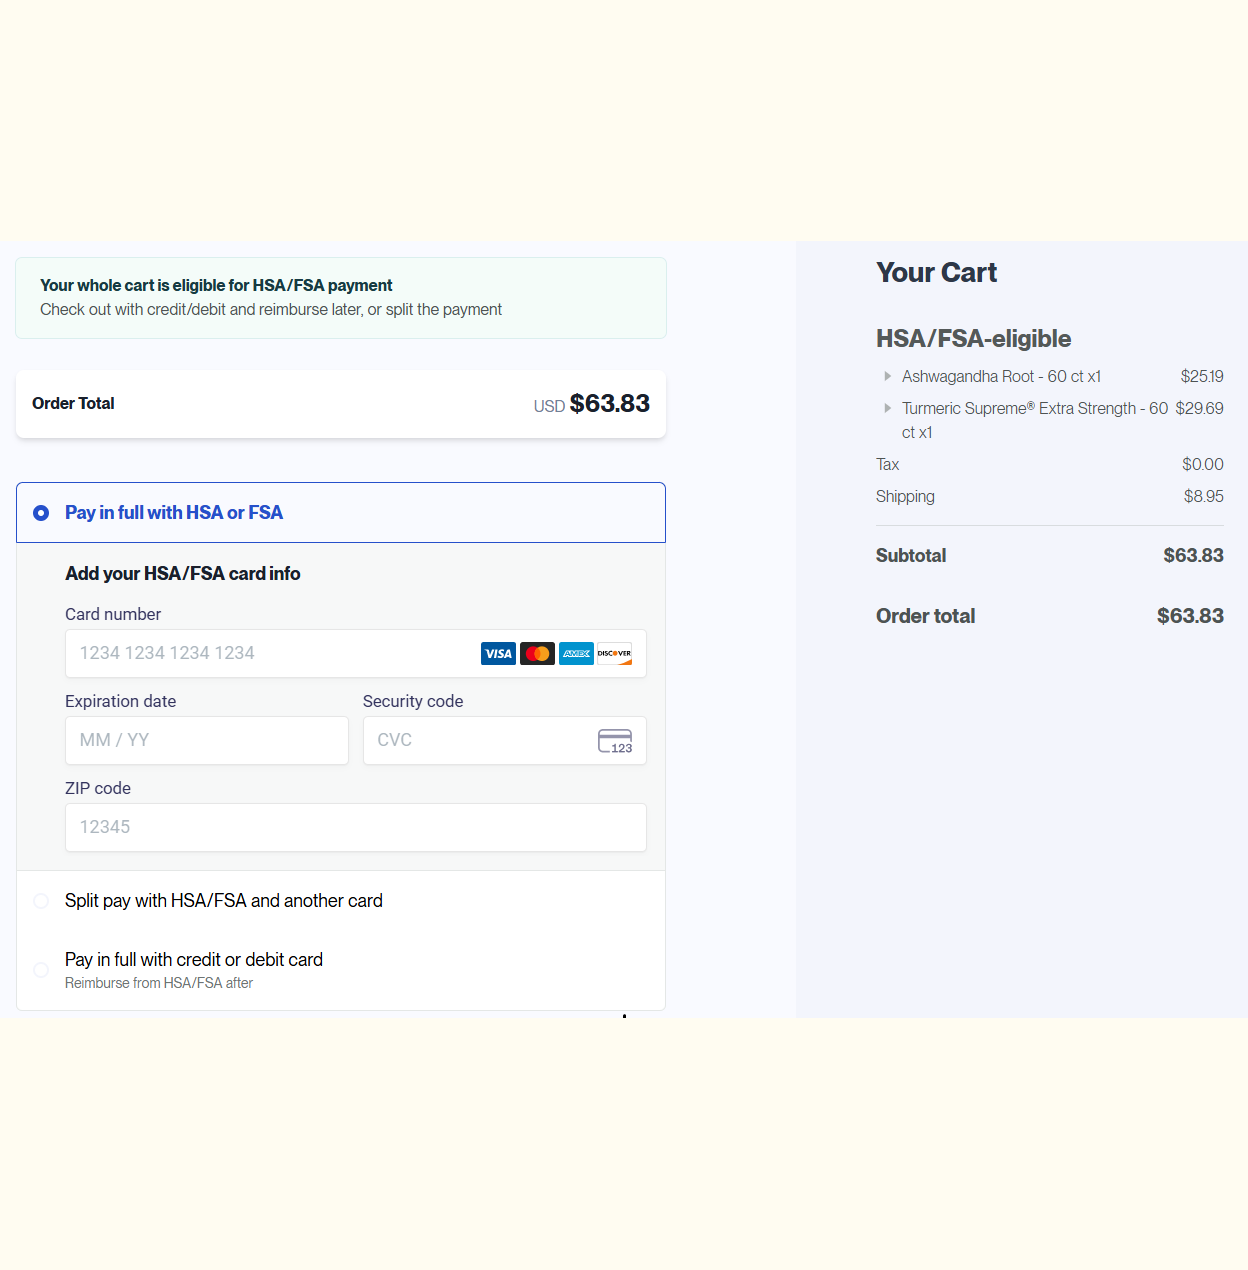Click the Reimburse from HSA/FSA after text
Screen dimensions: 1248x1270
tap(159, 984)
